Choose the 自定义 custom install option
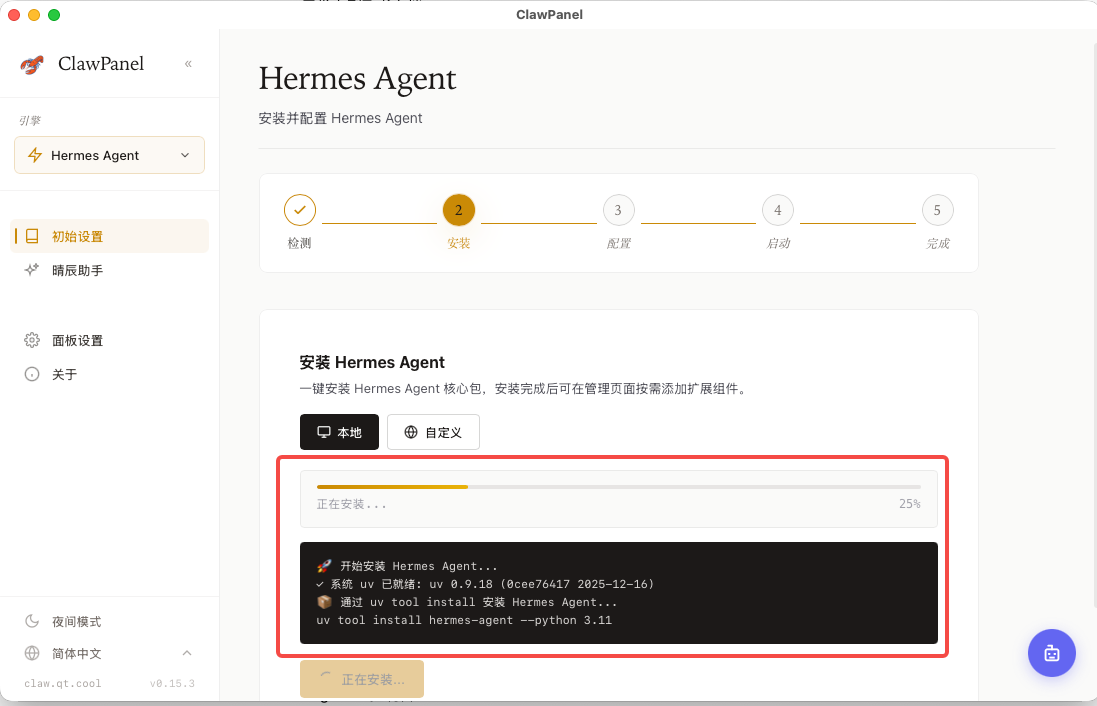Image resolution: width=1097 pixels, height=706 pixels. pyautogui.click(x=433, y=432)
